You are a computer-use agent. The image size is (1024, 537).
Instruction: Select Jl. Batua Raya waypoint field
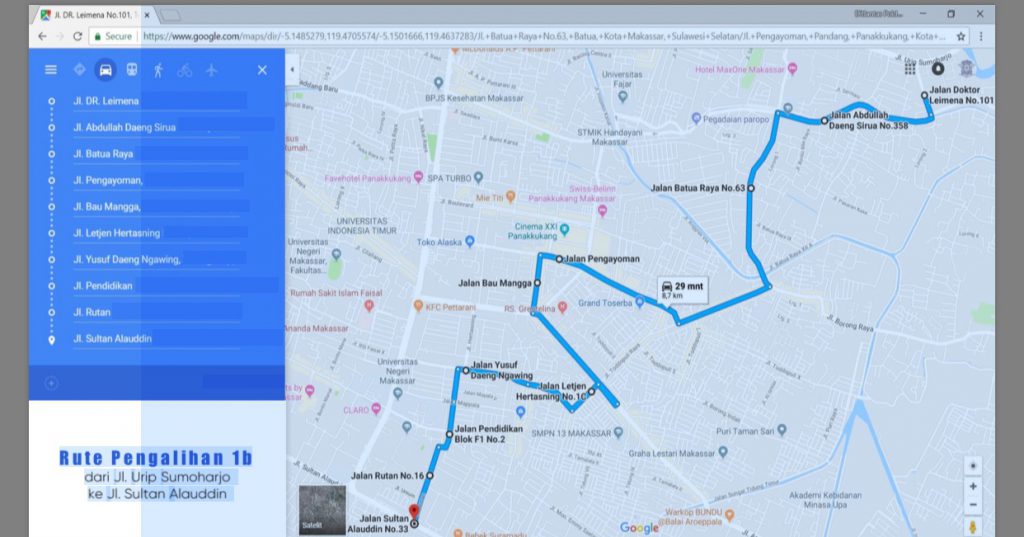159,154
